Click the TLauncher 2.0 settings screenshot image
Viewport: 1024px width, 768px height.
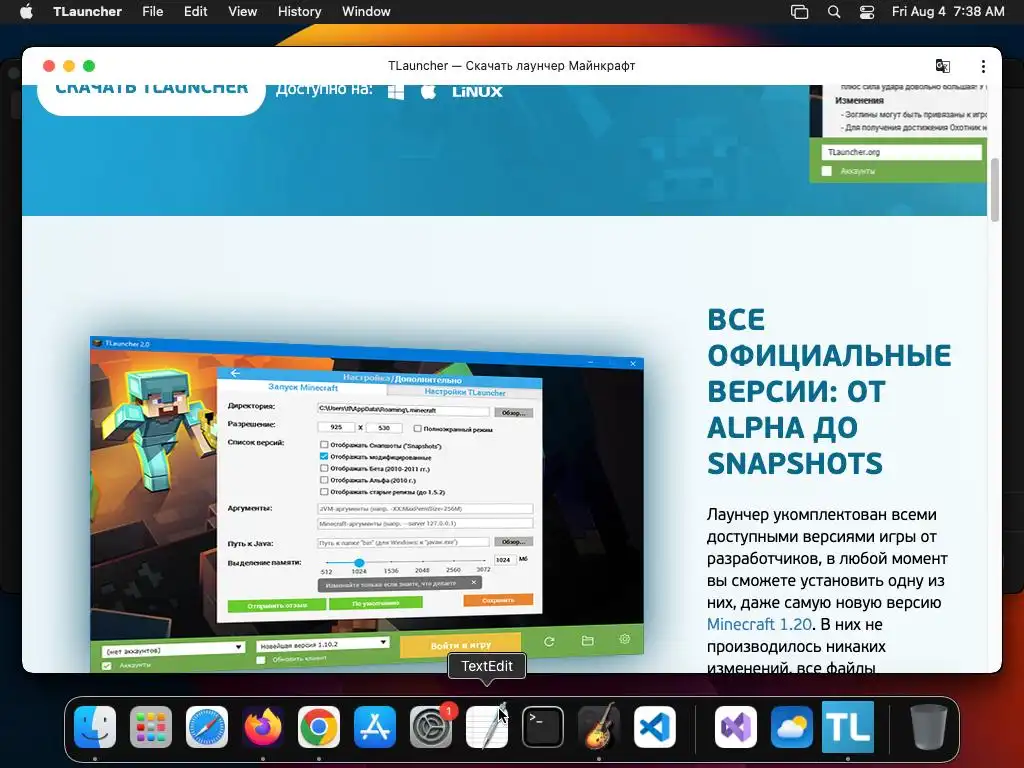[366, 503]
